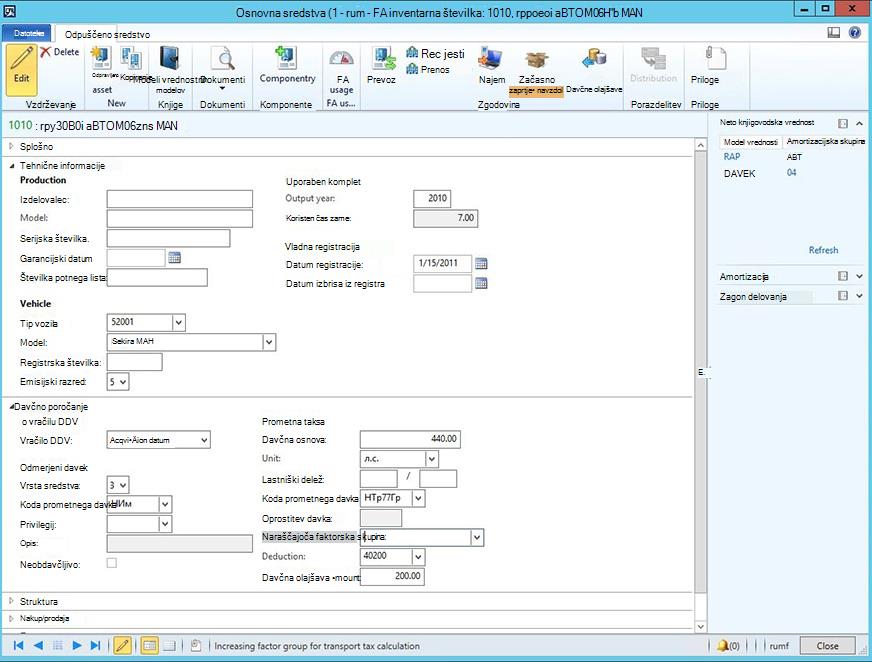Click the Prevoz icon
This screenshot has height=662, width=872.
point(382,60)
